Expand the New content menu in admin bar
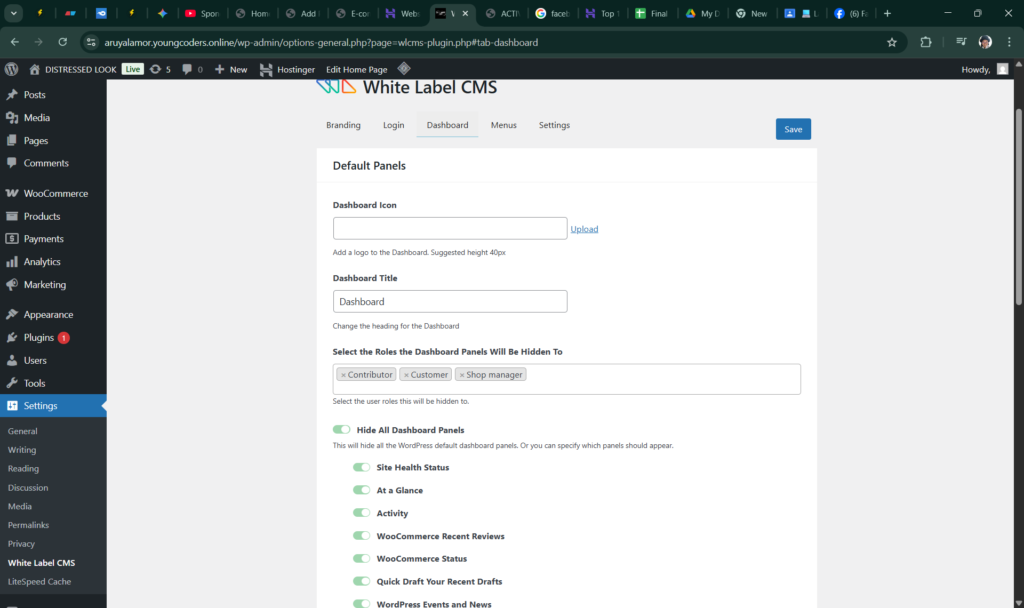This screenshot has height=608, width=1024. tap(230, 69)
